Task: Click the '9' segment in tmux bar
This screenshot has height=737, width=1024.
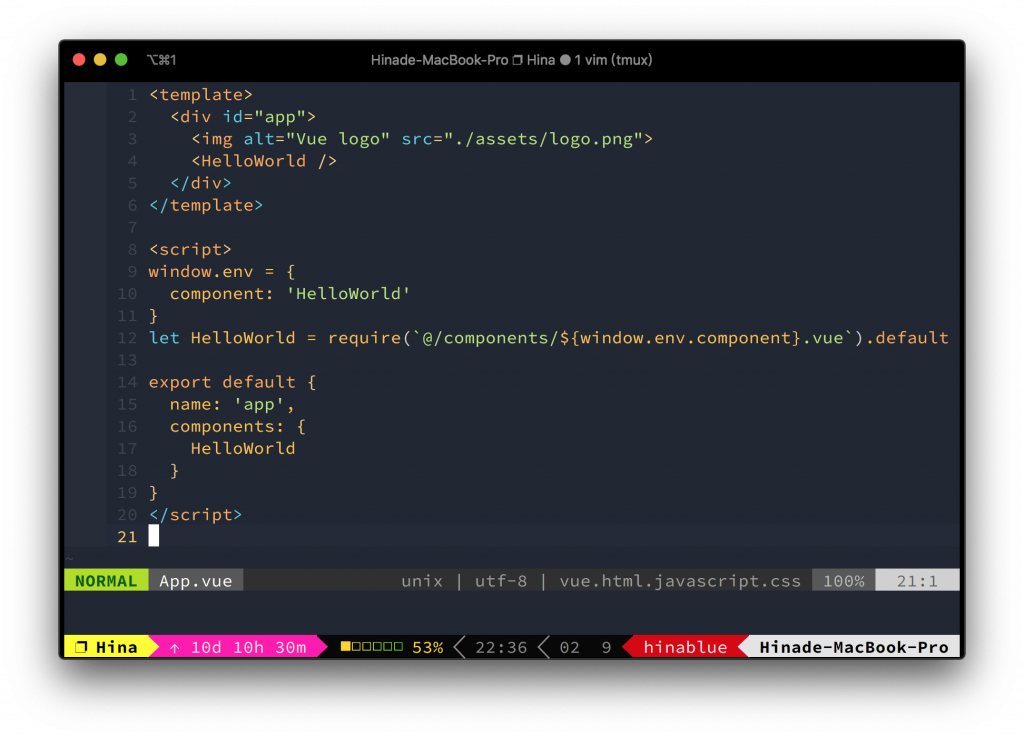Action: 606,647
